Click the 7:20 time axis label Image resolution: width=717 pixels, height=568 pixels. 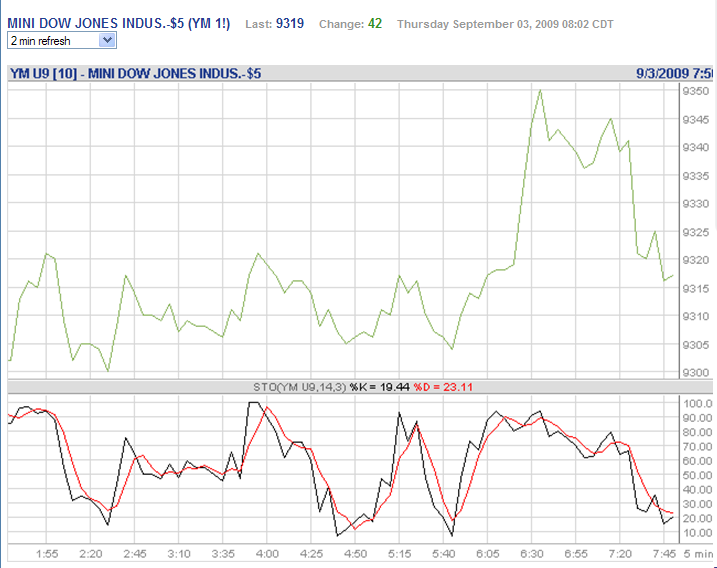pyautogui.click(x=620, y=554)
